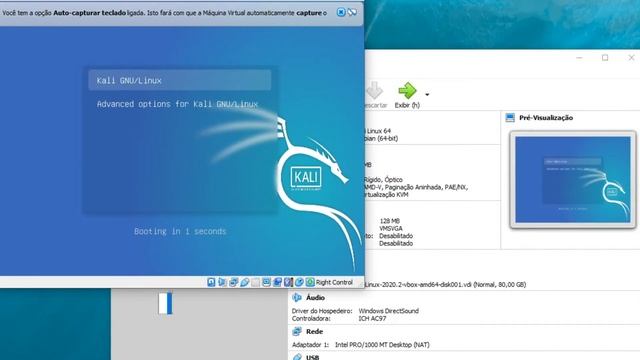Select the Kali GNU/Linux boot entry
640x360 pixels.
tap(180, 80)
